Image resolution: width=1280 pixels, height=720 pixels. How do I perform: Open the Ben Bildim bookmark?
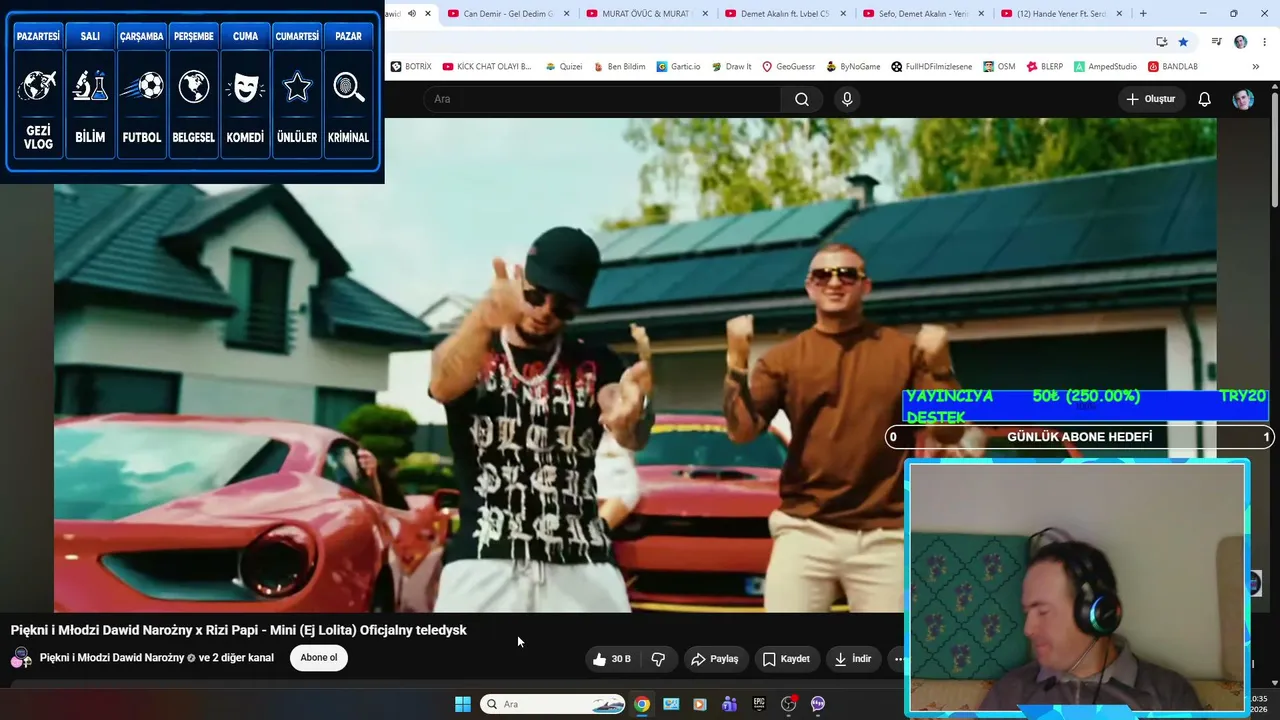click(619, 67)
